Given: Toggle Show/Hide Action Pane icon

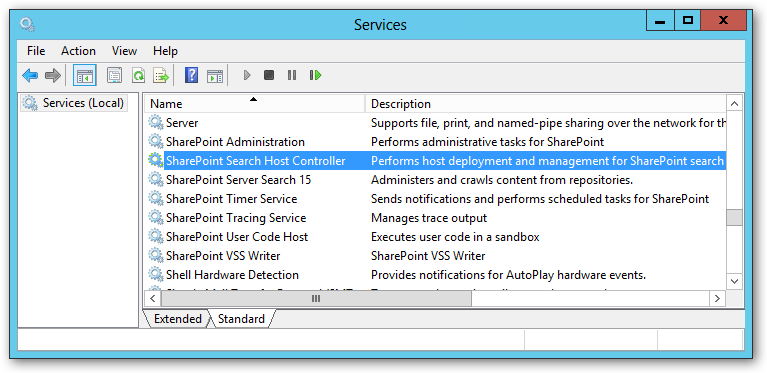Looking at the screenshot, I should click(215, 75).
